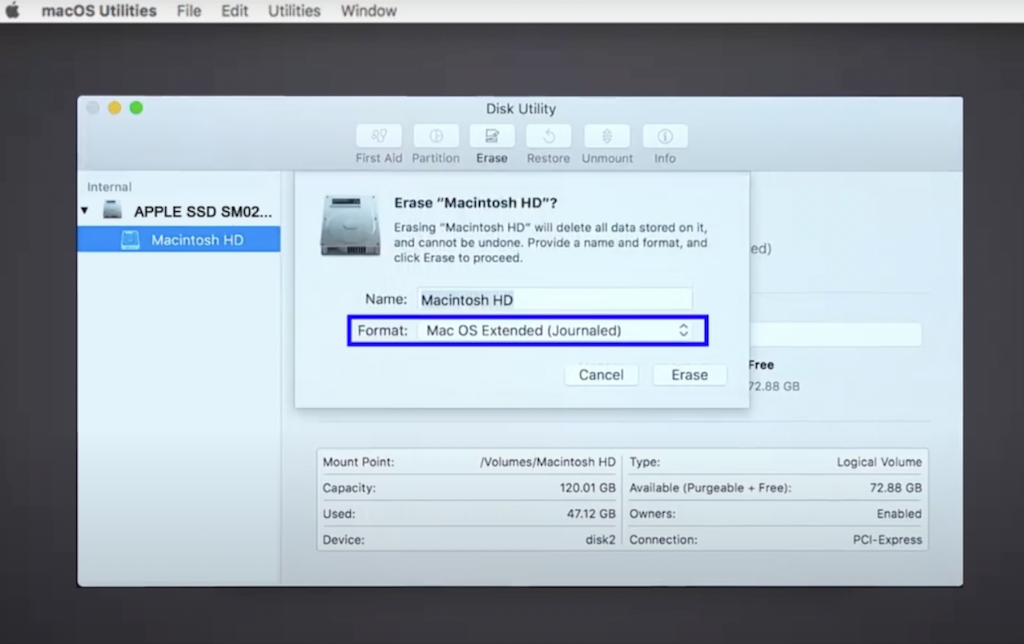
Task: Click the Enabled owners value
Action: 899,514
